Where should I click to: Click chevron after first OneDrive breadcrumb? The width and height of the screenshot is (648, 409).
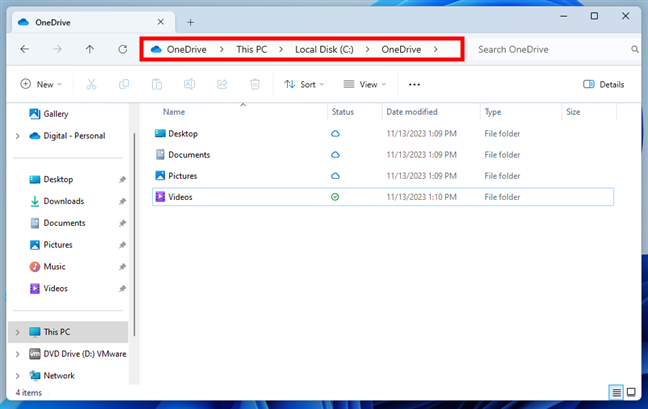coord(222,49)
